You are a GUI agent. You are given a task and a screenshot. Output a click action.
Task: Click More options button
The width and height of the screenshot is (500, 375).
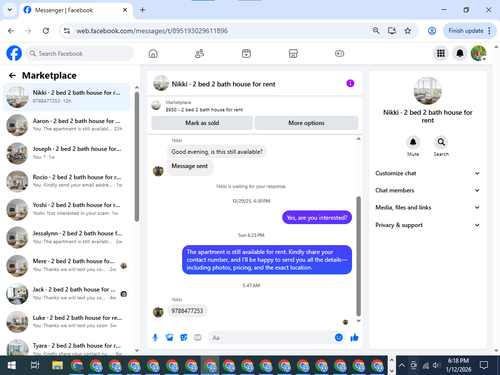click(x=306, y=123)
